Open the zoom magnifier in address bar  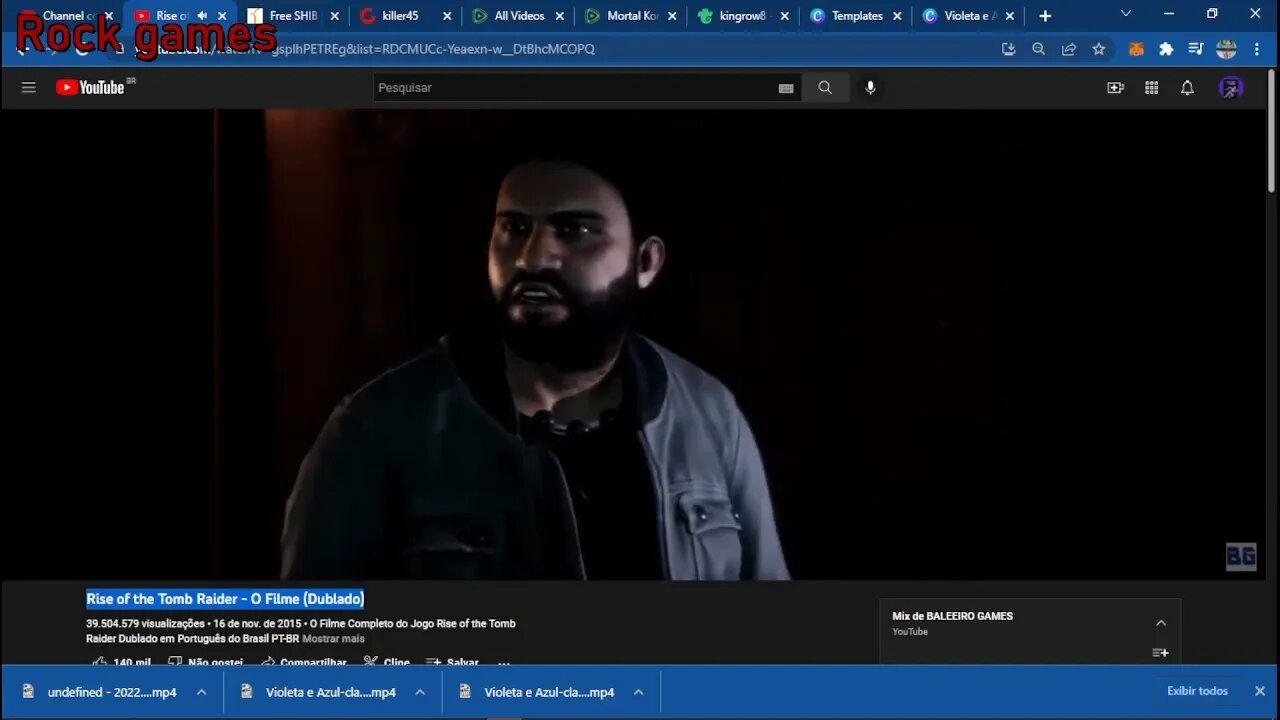click(x=1038, y=49)
